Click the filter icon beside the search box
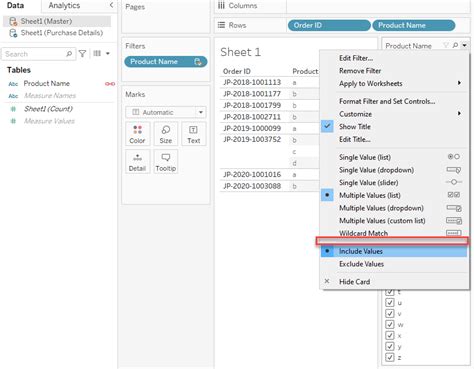 tap(82, 53)
